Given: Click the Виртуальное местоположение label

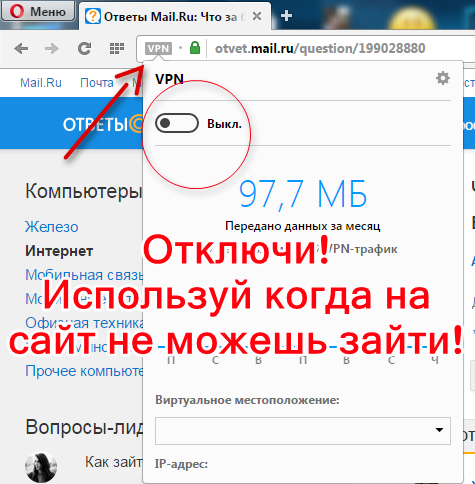Looking at the screenshot, I should (247, 400).
